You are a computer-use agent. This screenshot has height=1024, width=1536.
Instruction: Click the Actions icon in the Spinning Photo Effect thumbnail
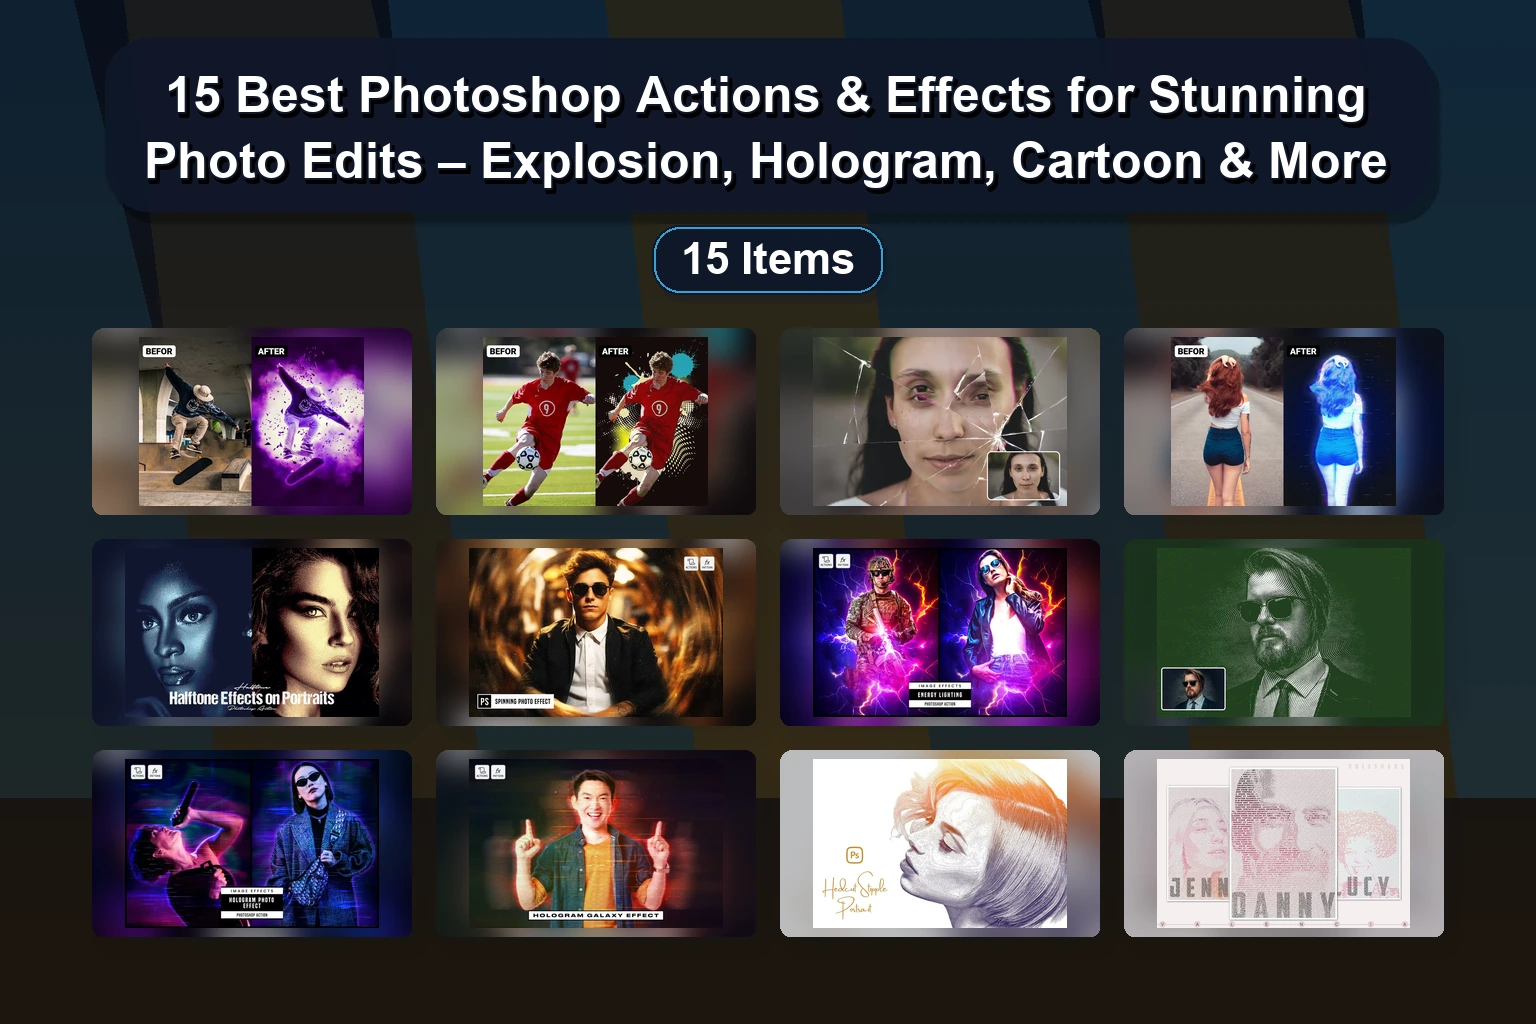click(691, 564)
